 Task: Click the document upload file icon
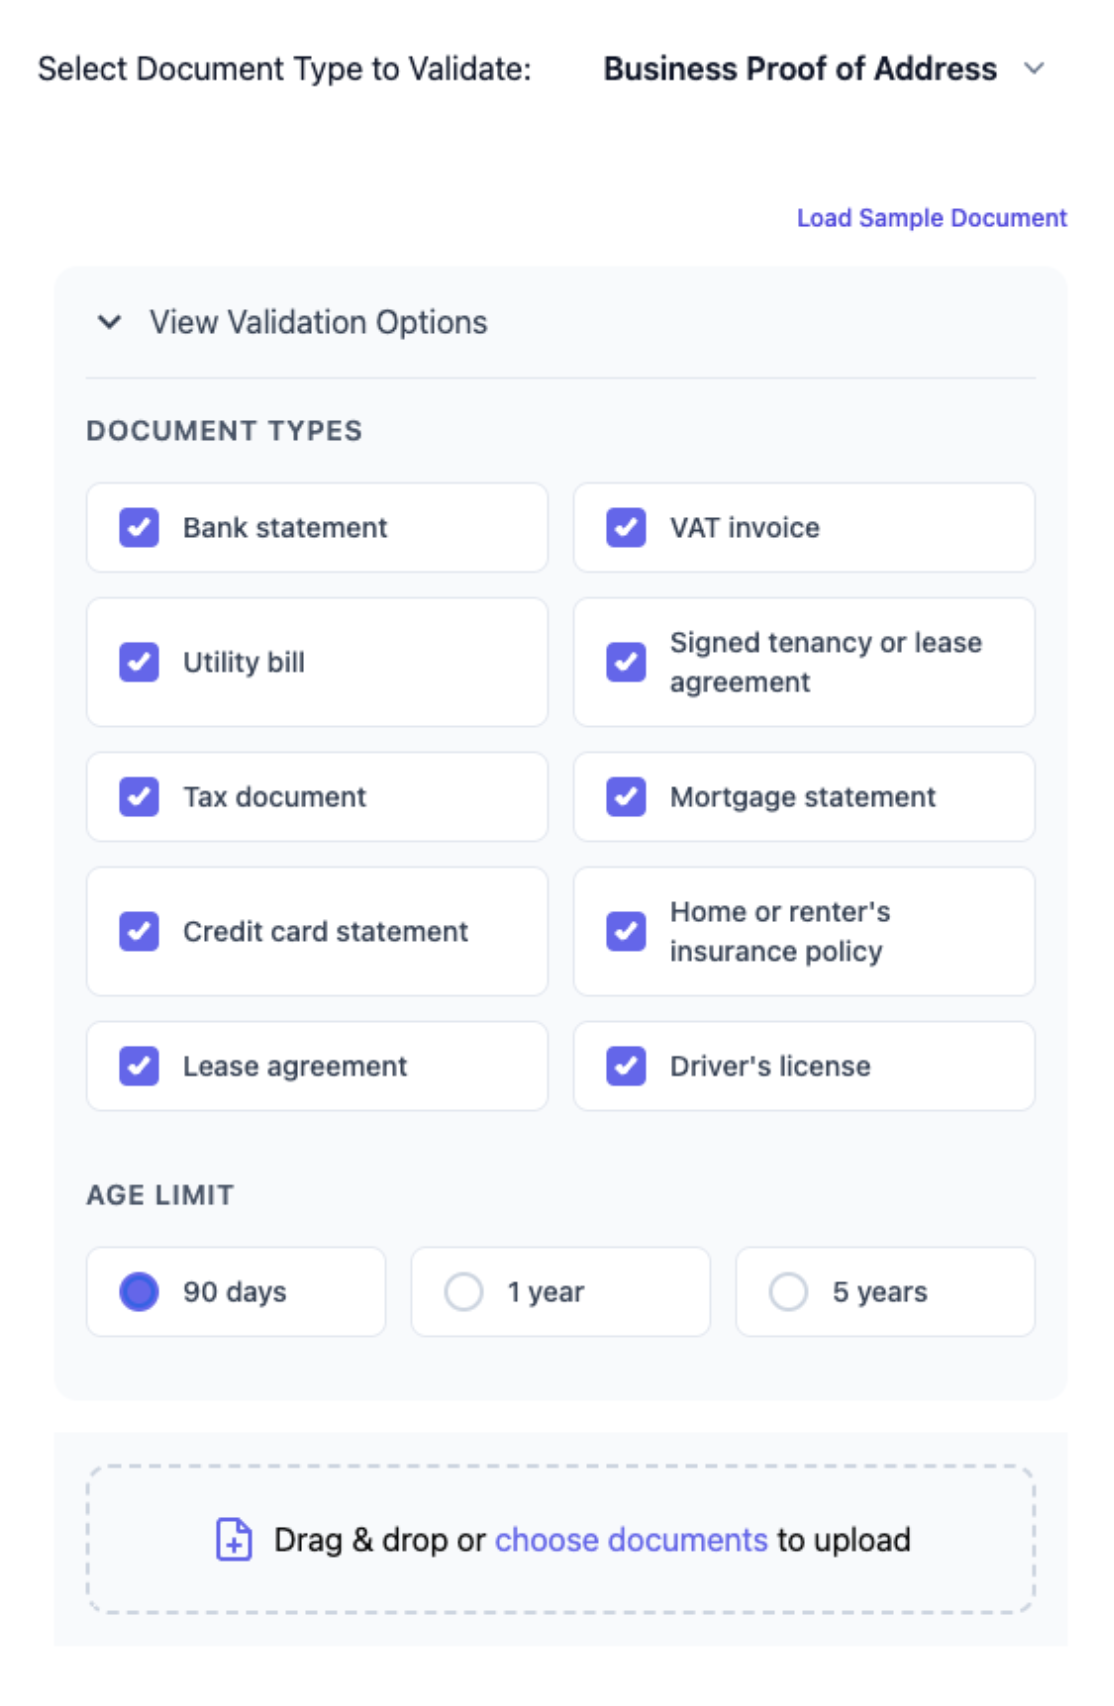pos(234,1539)
